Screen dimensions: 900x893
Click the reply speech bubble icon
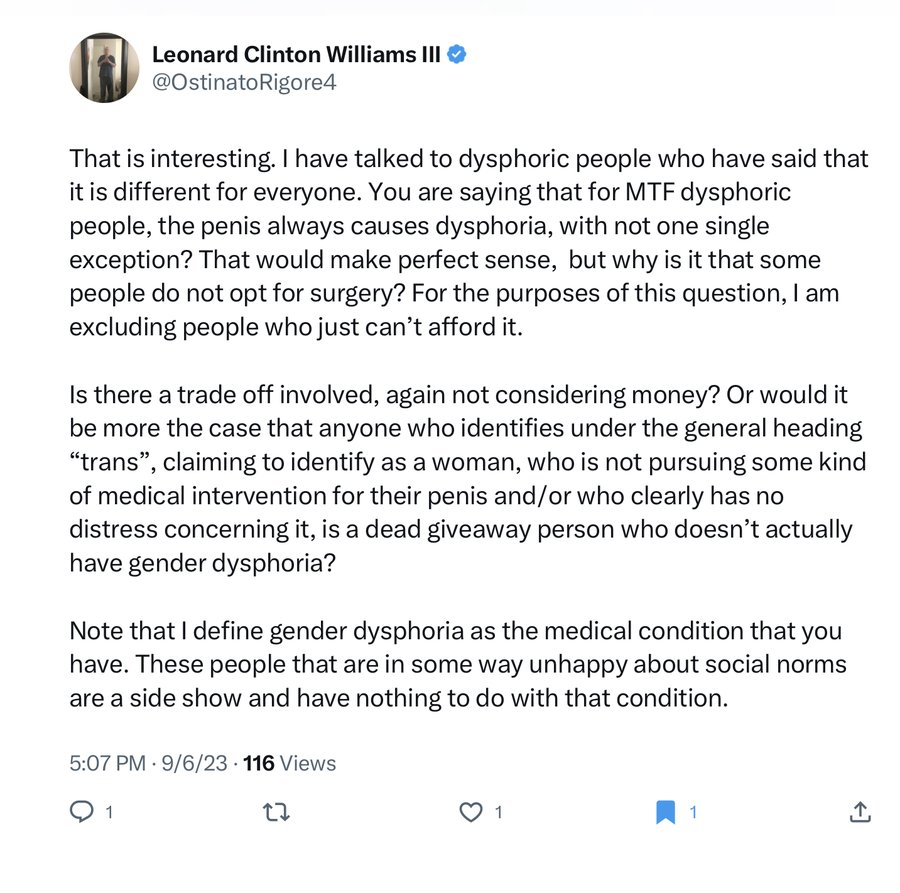click(x=82, y=812)
